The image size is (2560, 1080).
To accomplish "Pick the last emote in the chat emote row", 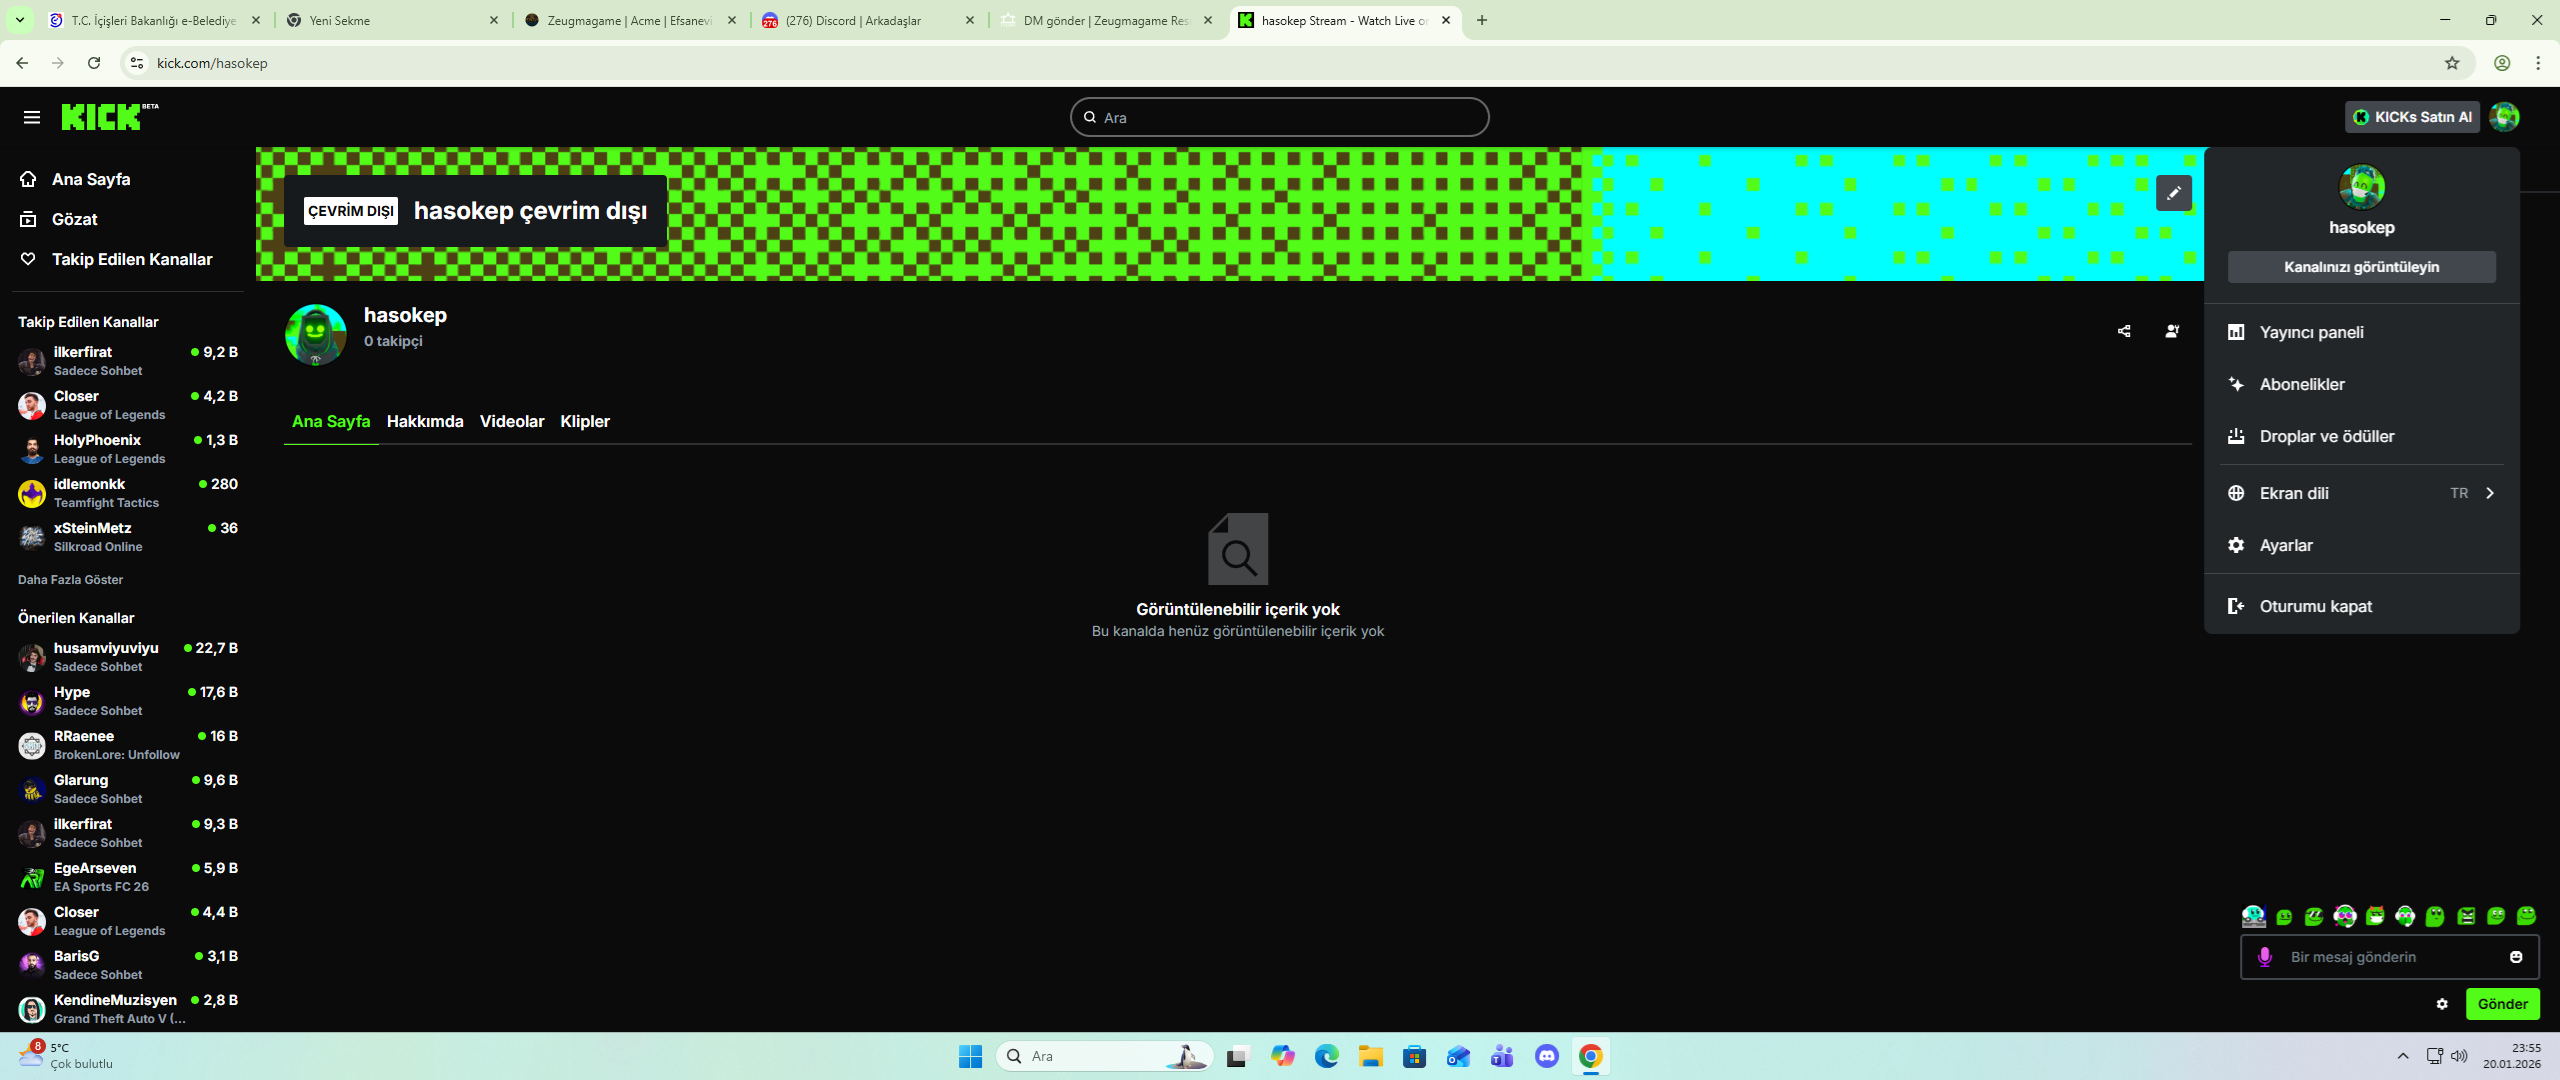I will (x=2527, y=916).
